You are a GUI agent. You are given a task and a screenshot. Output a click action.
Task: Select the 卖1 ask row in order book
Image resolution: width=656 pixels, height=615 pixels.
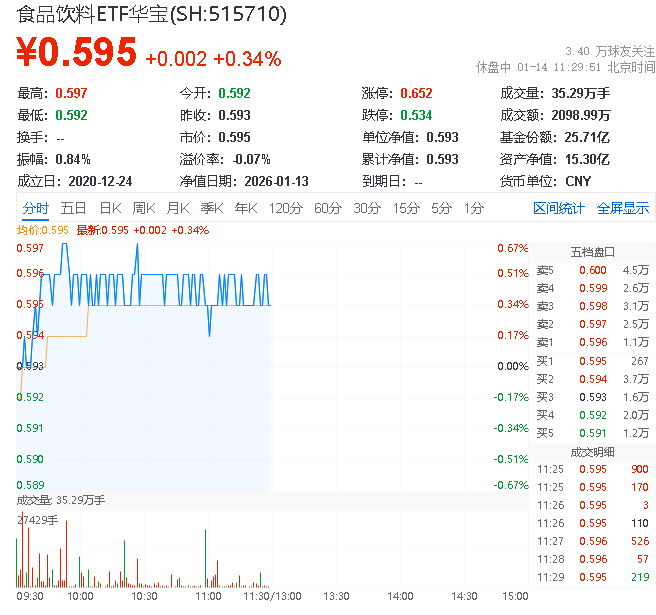pyautogui.click(x=592, y=342)
